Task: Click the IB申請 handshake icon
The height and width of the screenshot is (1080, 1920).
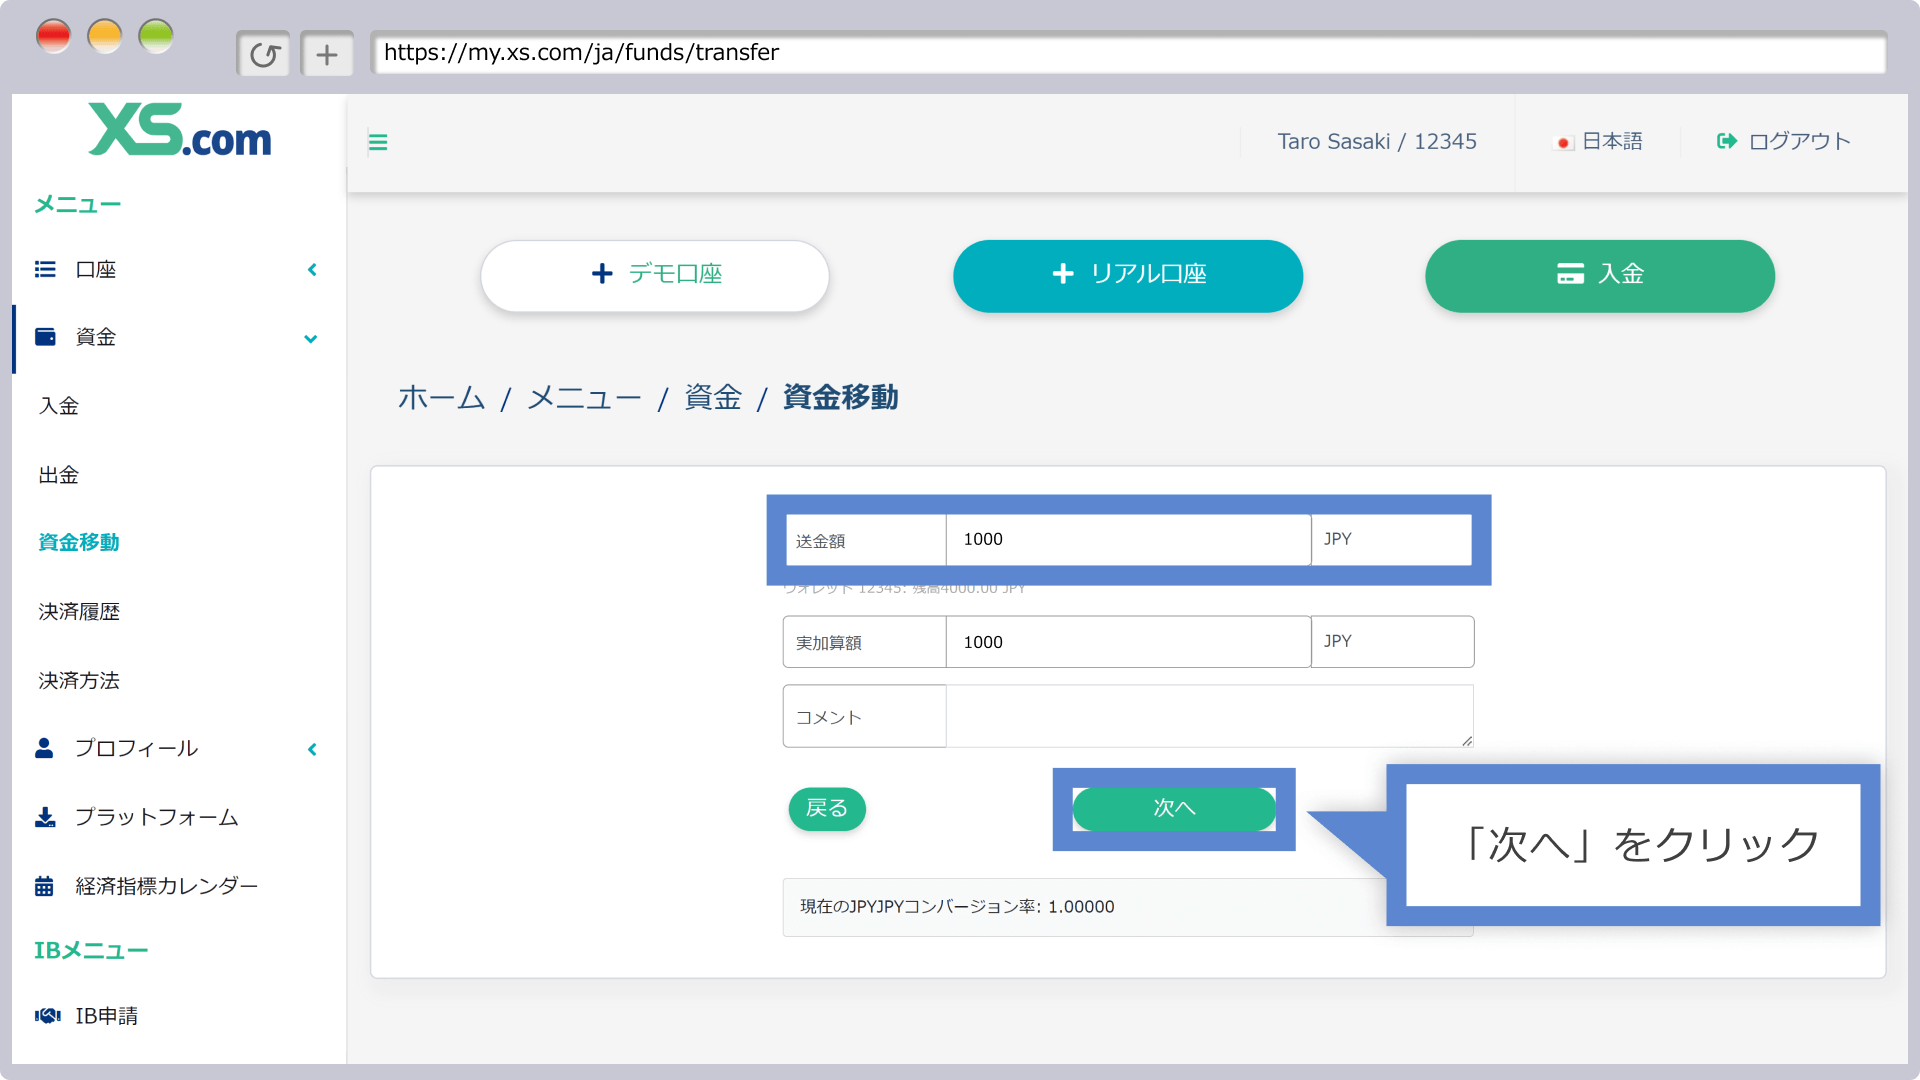Action: click(47, 1016)
